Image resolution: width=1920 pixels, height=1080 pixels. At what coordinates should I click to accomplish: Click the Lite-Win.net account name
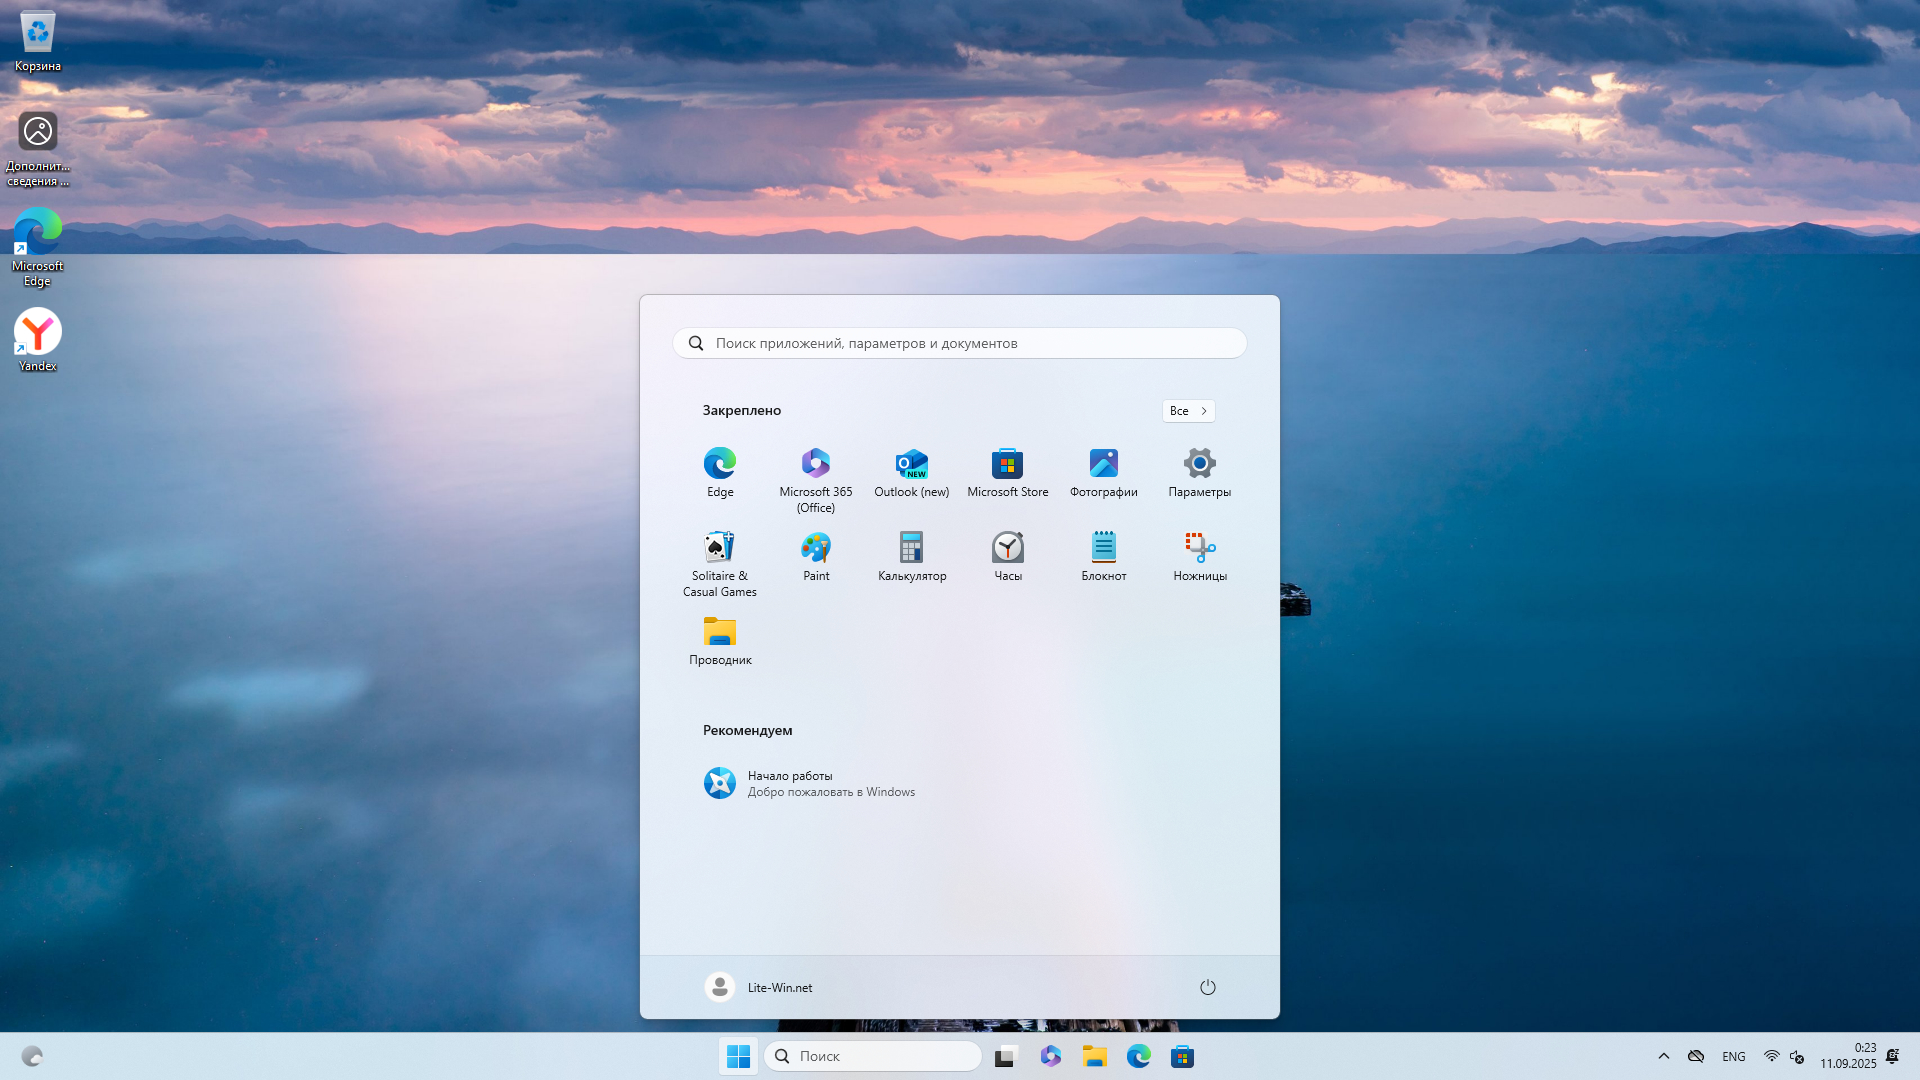pyautogui.click(x=780, y=987)
